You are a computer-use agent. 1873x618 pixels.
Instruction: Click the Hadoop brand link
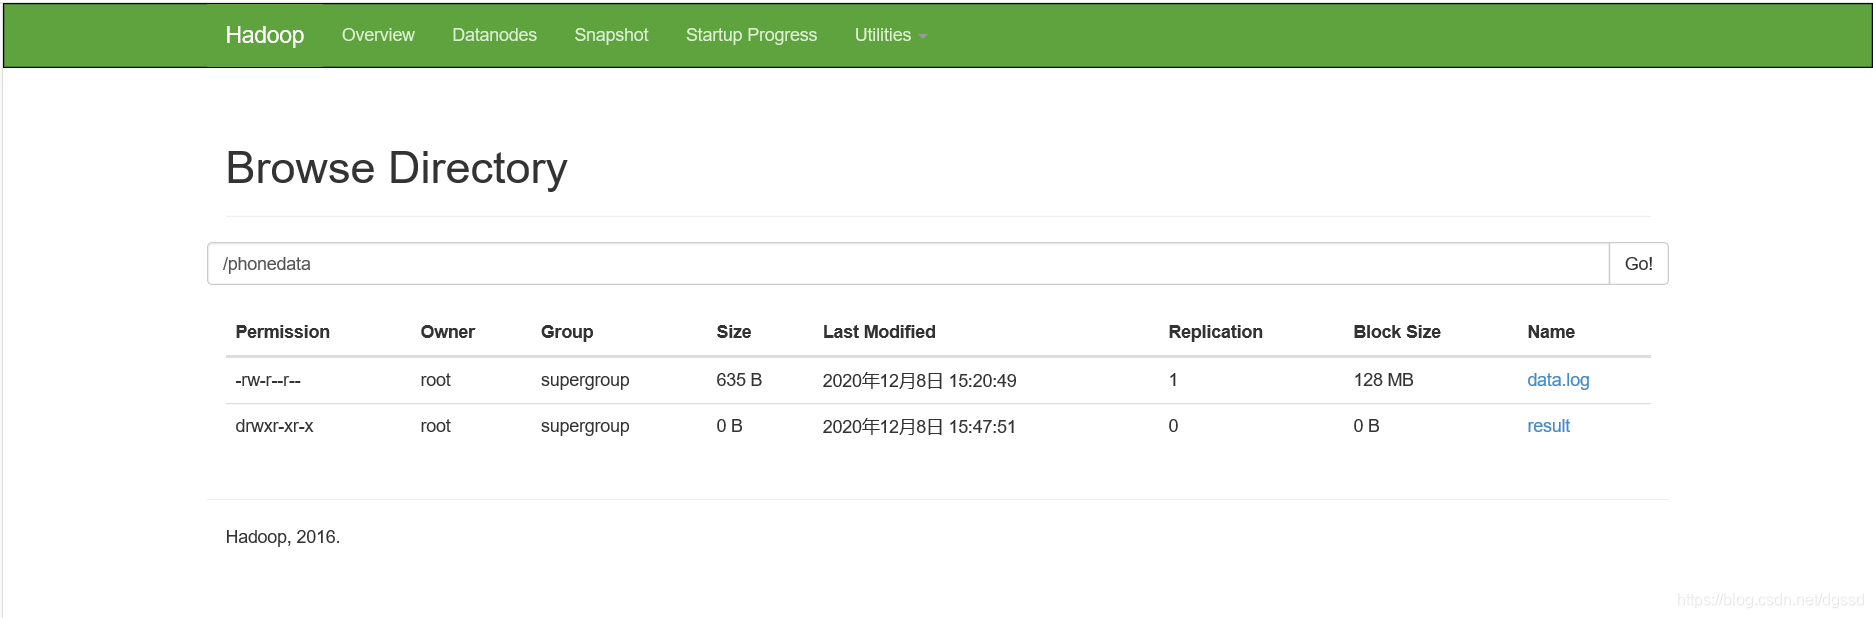point(265,35)
